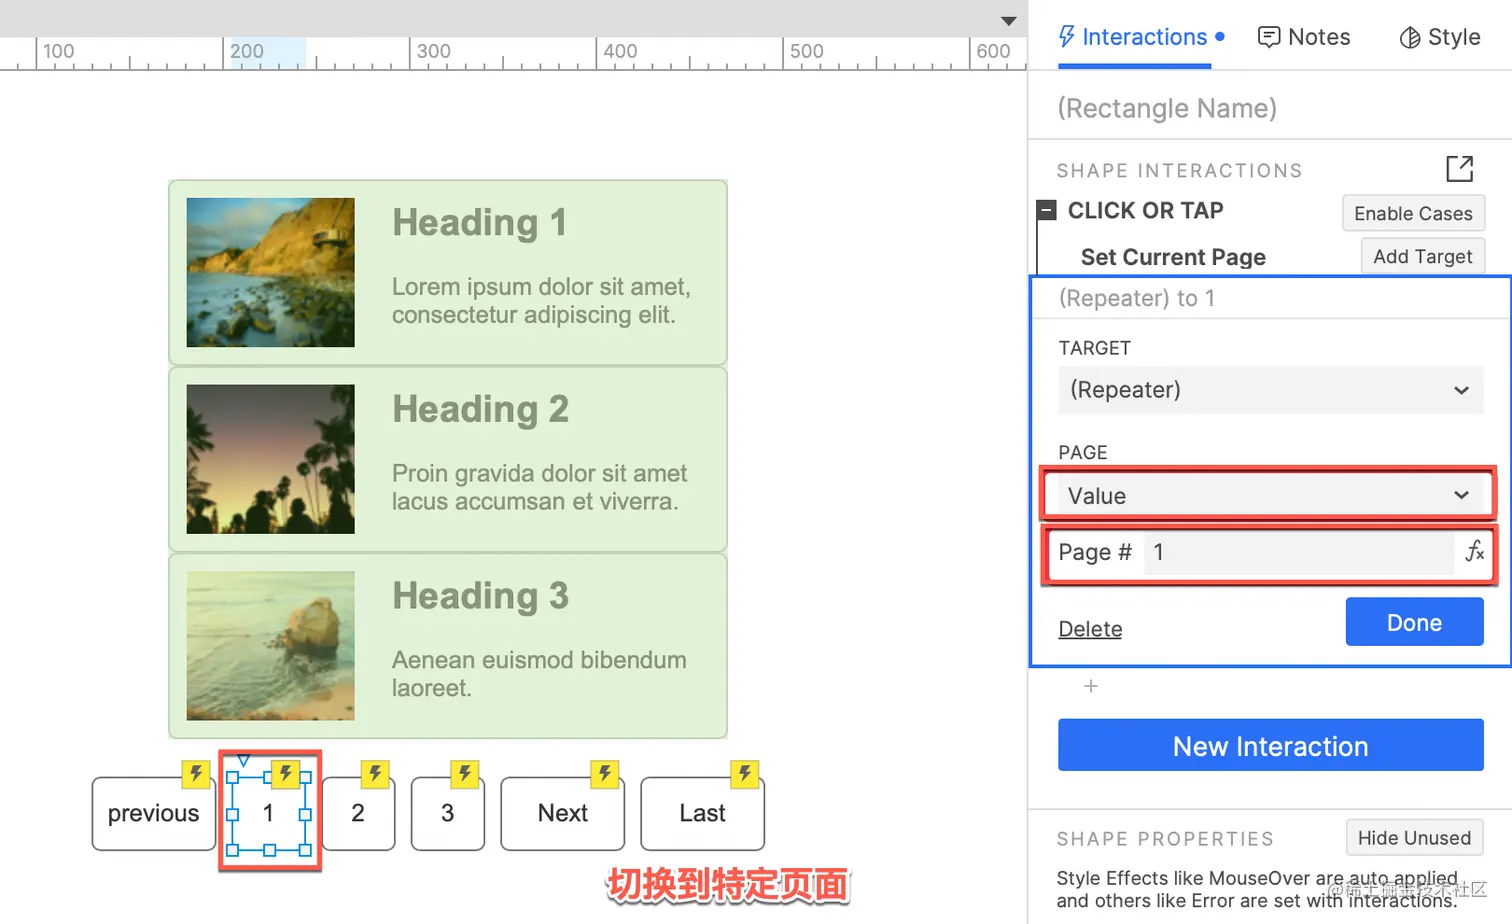Click New Interaction button
This screenshot has height=924, width=1512.
pos(1270,746)
